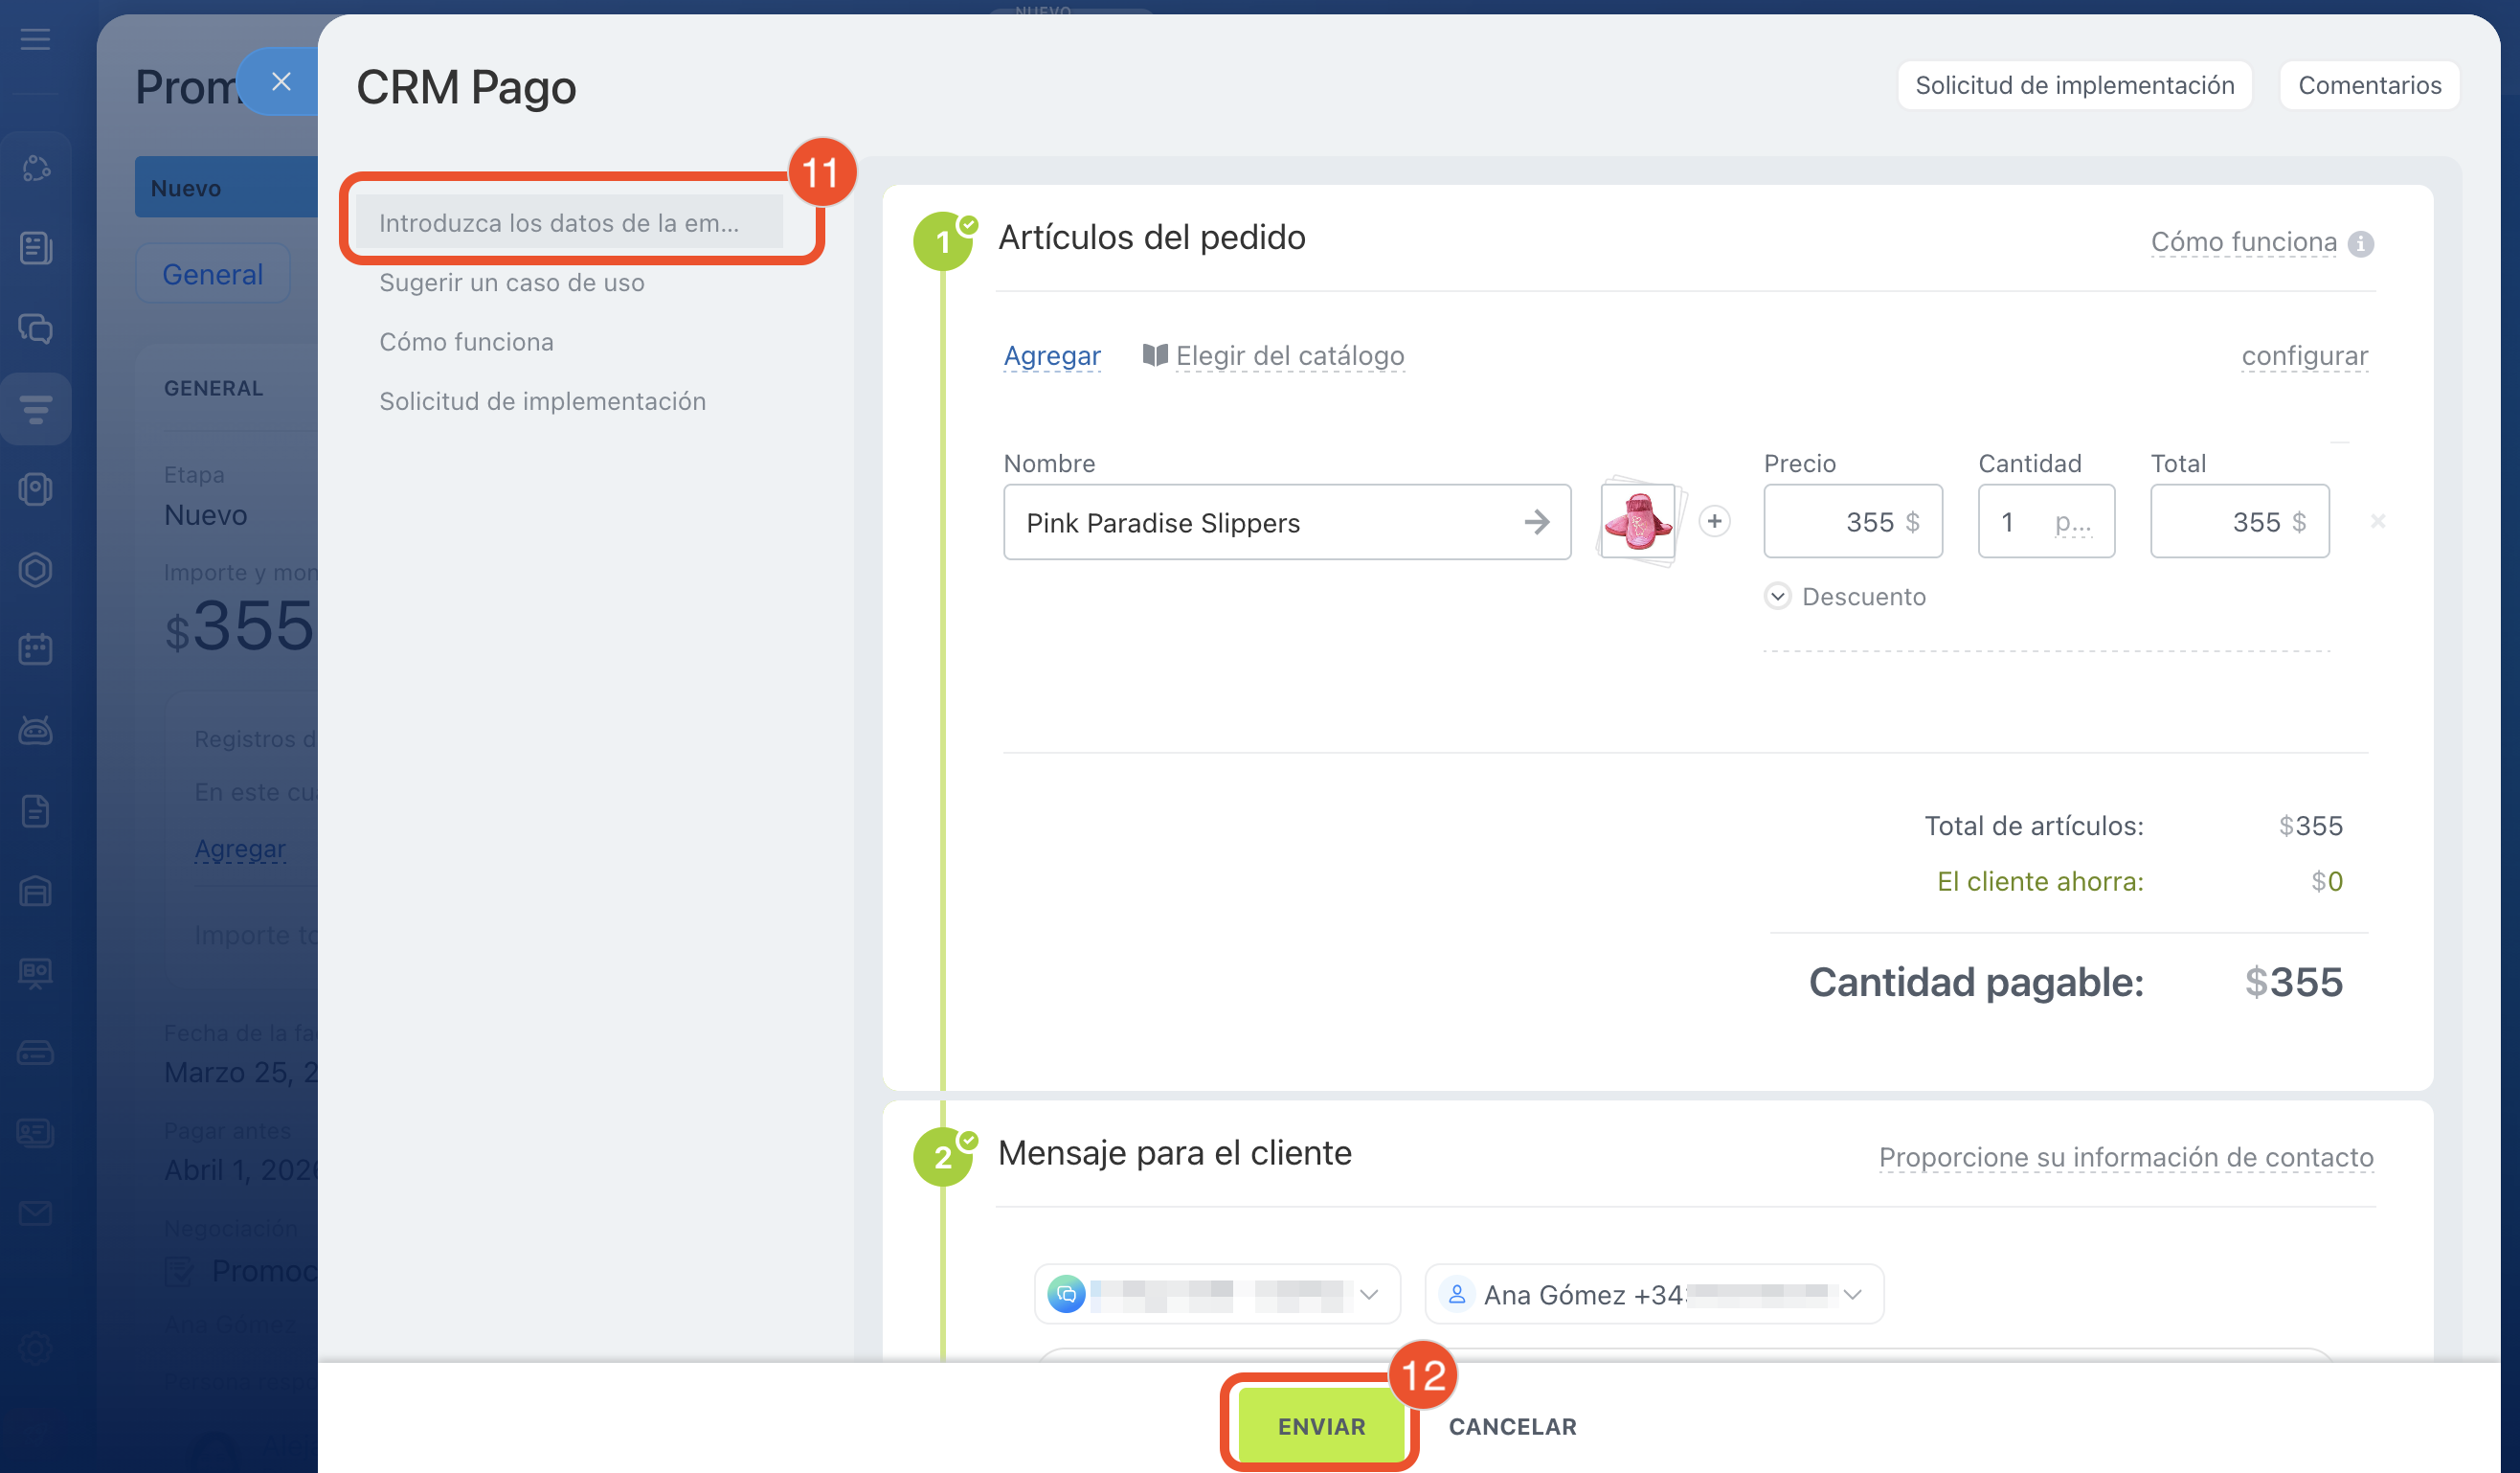Screen dimensions: 2520x1473
Task: Open the quantity unit dropdown
Action: [x=2072, y=522]
